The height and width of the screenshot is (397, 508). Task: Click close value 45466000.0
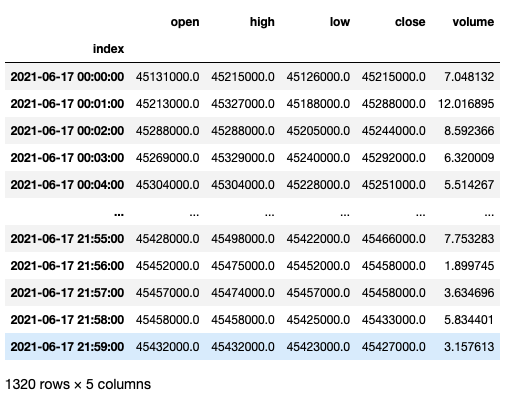(x=393, y=239)
